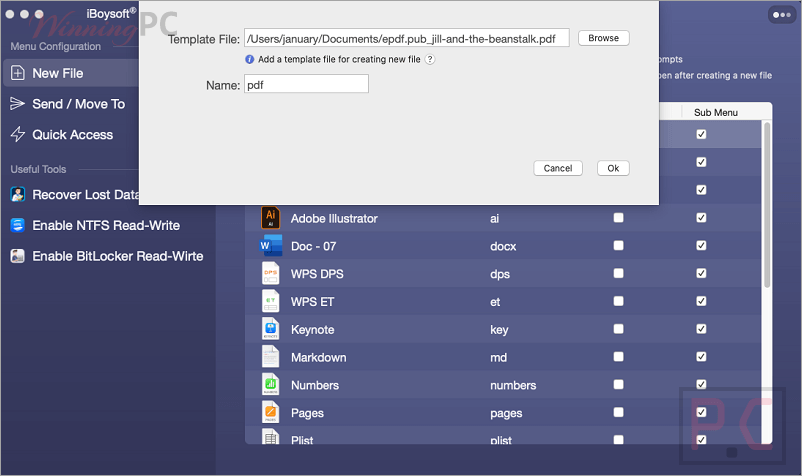Open the Send / Move To section
802x476 pixels.
tap(78, 104)
